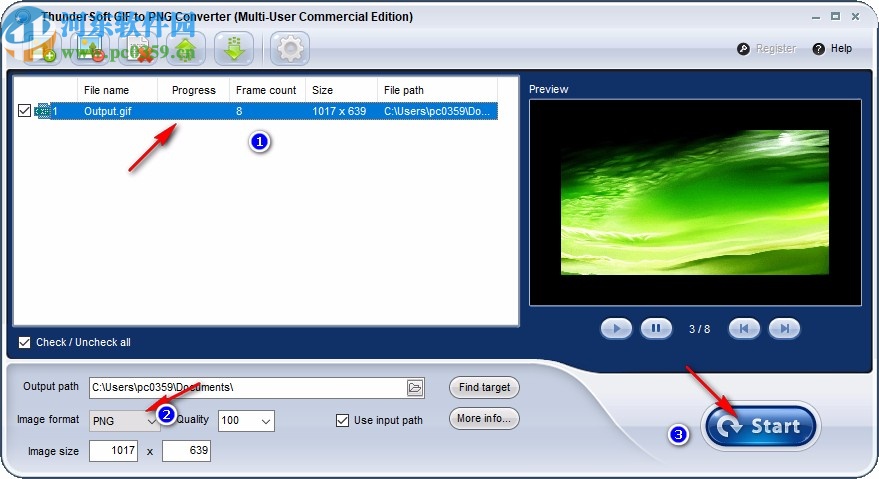879x479 pixels.
Task: Maximize the converter window
Action: 835,17
